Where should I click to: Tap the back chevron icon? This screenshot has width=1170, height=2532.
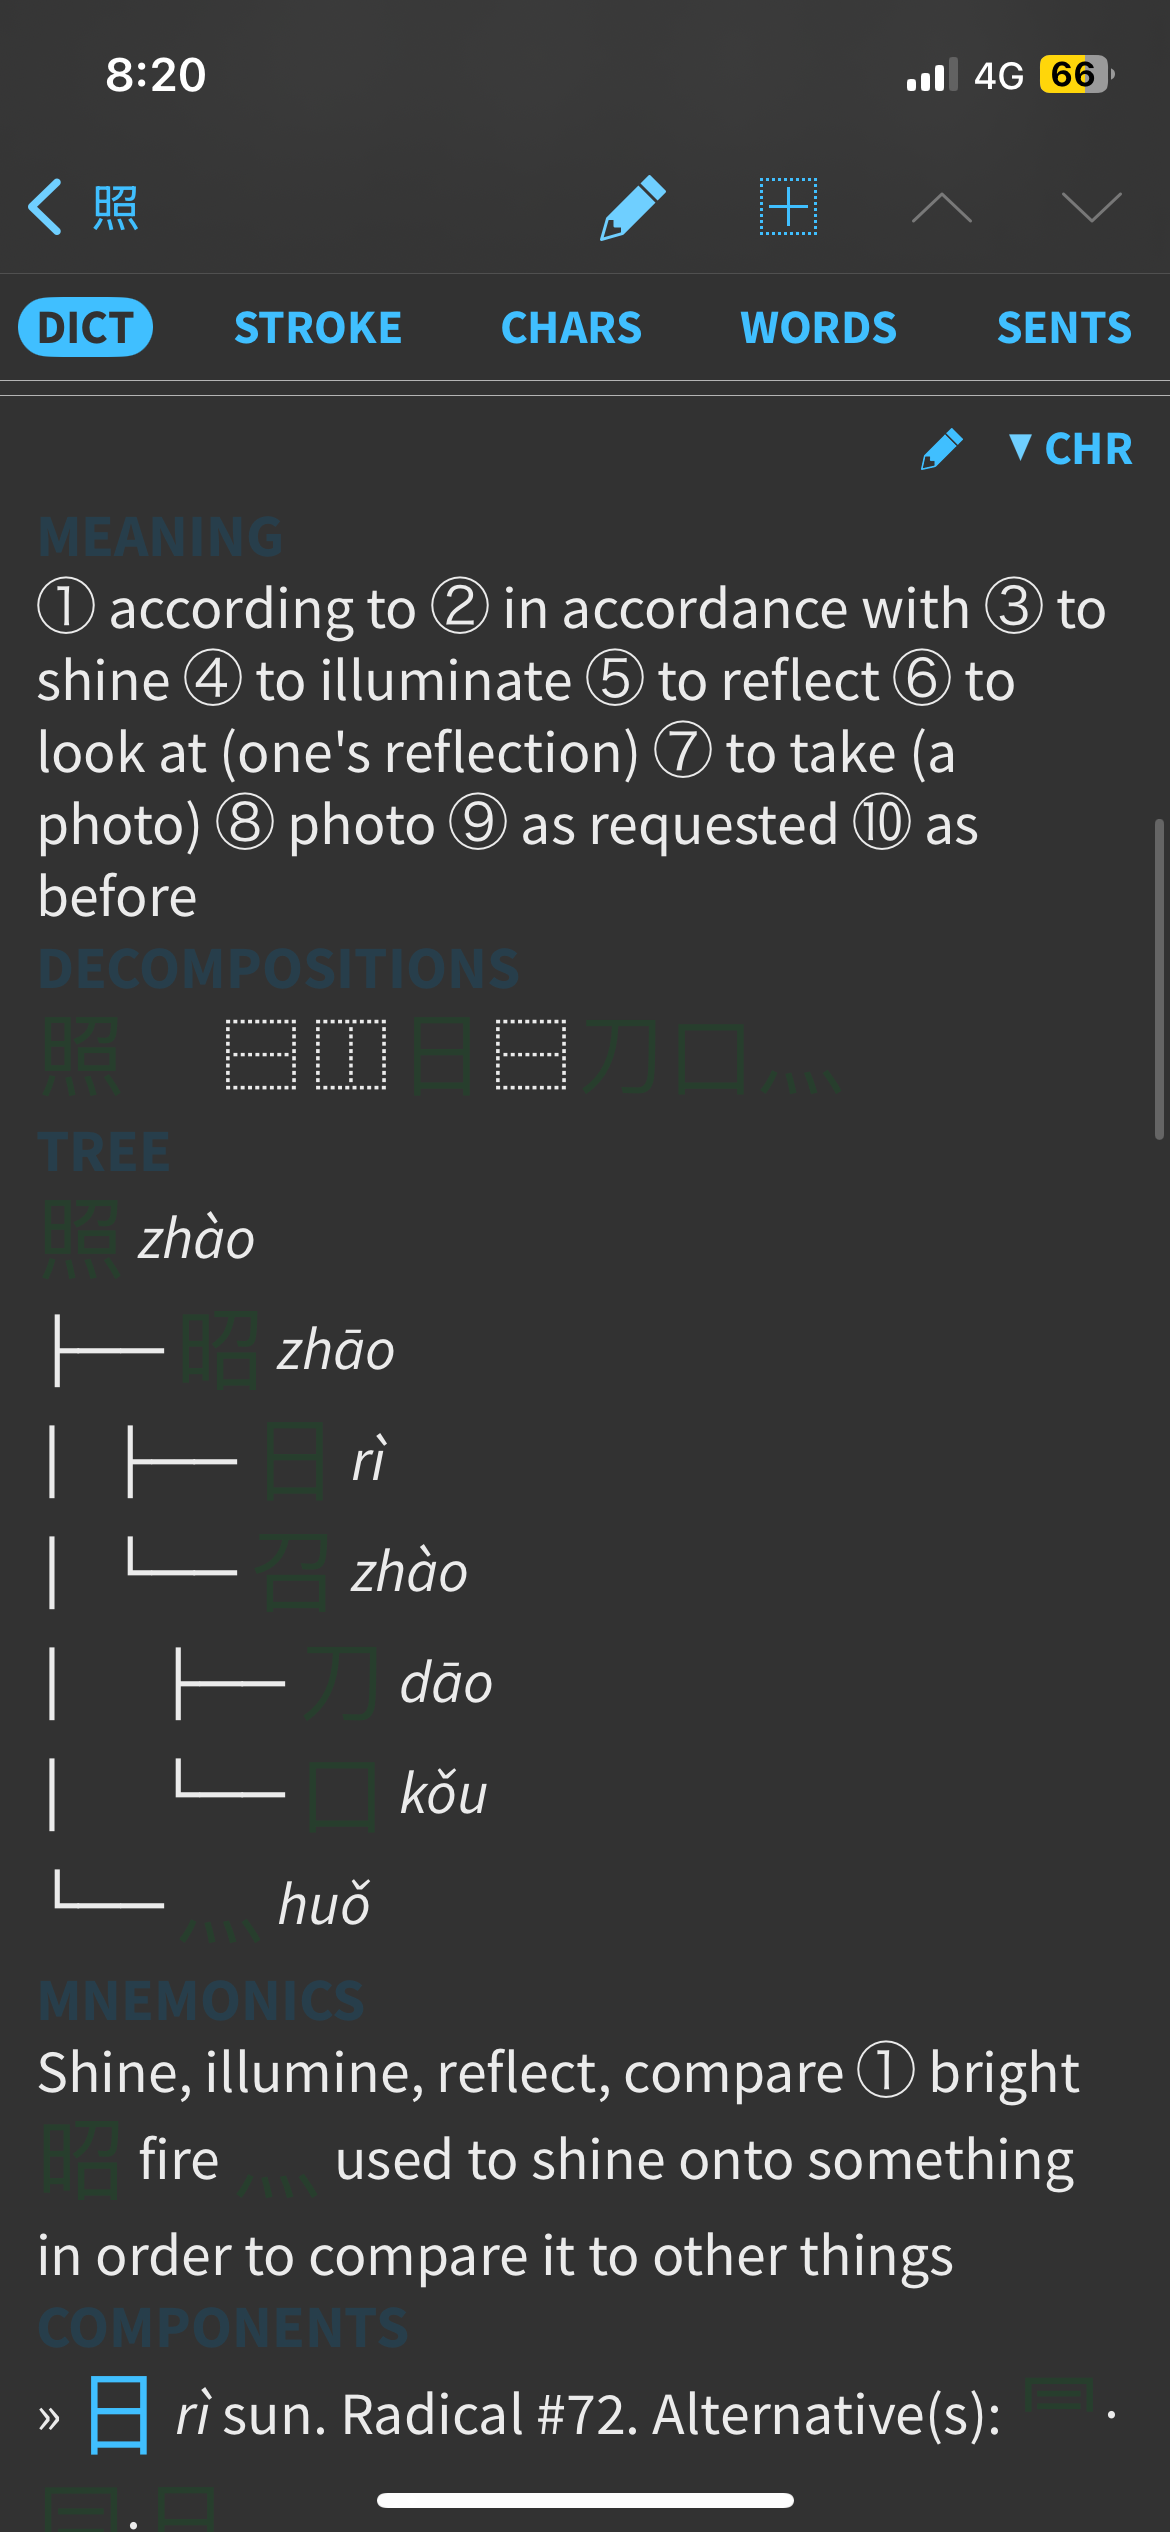[x=46, y=207]
